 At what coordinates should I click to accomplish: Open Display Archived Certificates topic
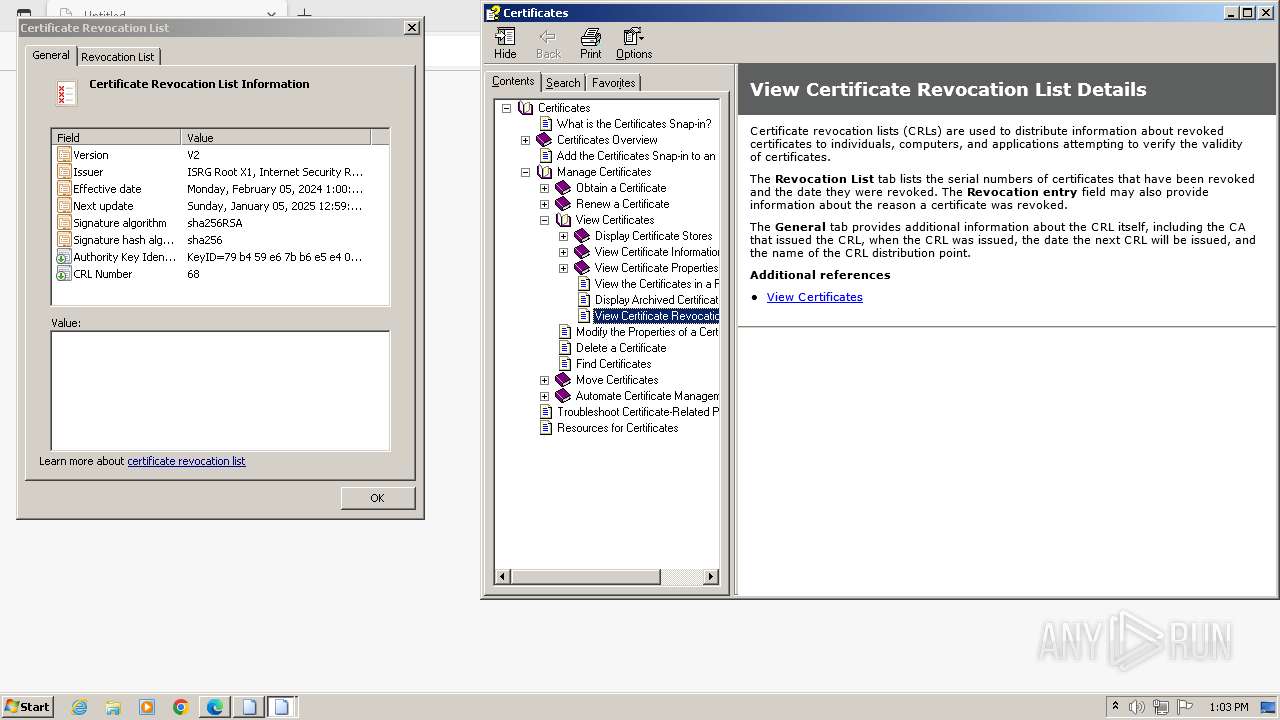[x=656, y=300]
